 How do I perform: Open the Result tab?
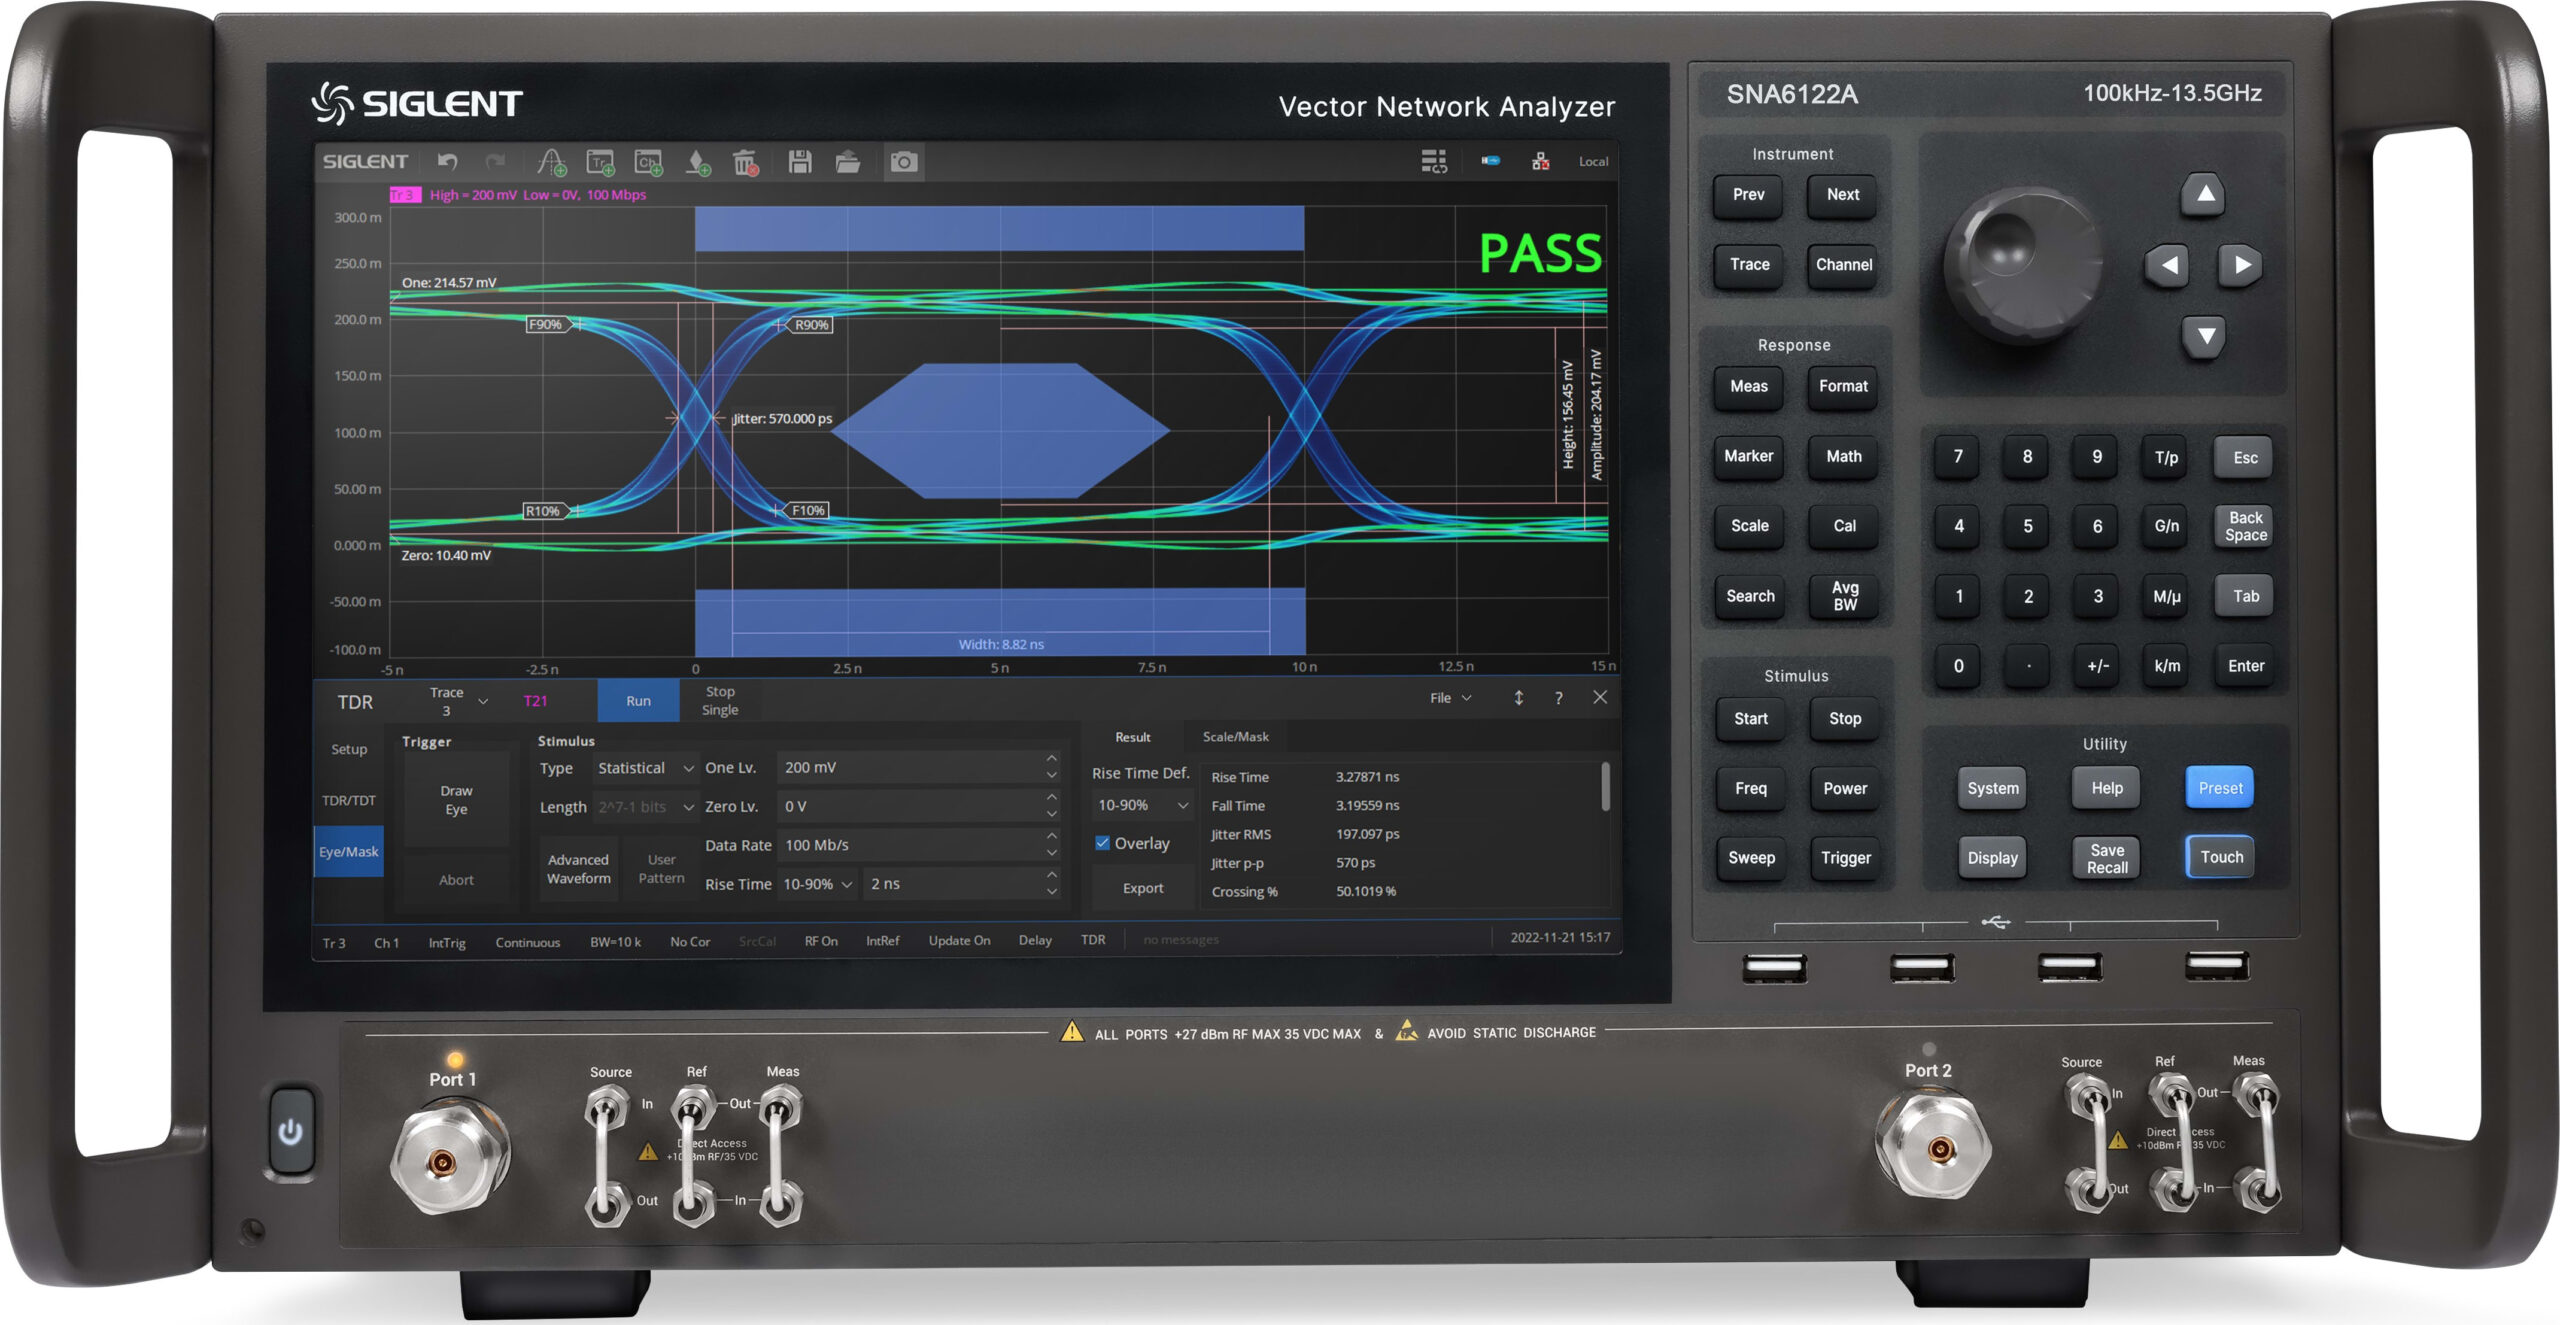[1133, 737]
